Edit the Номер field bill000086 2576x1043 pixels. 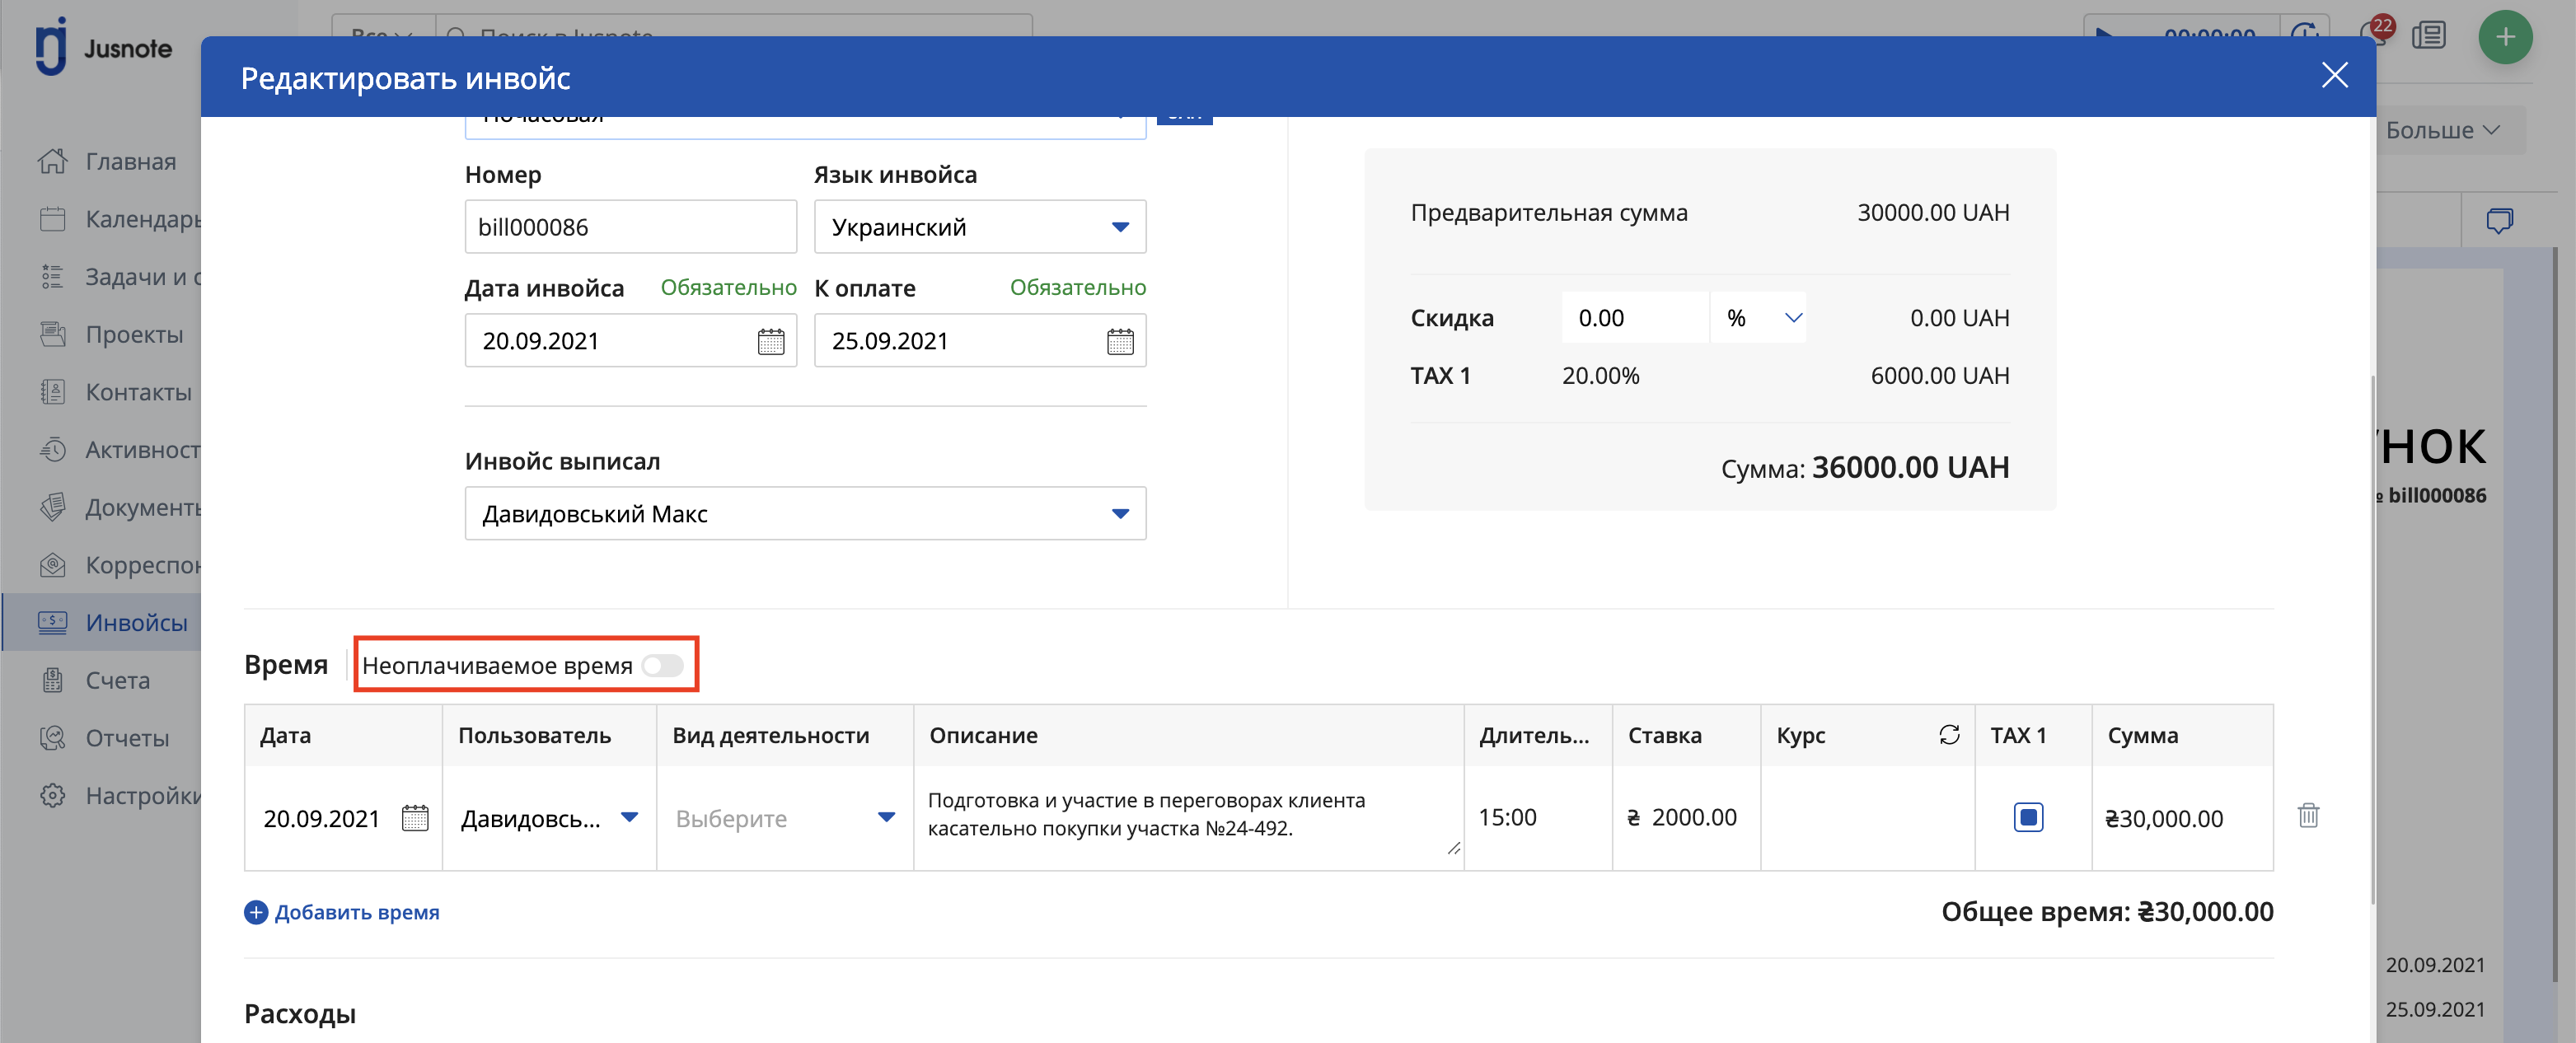[x=630, y=227]
